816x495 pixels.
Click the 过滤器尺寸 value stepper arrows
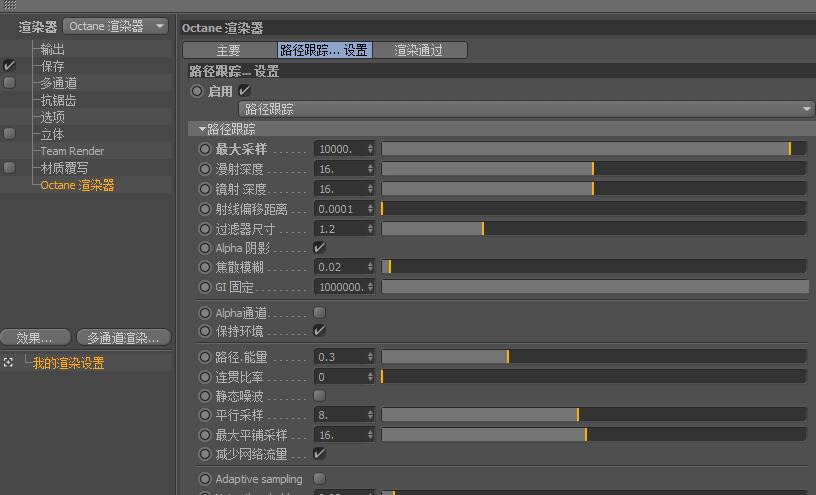tap(370, 229)
